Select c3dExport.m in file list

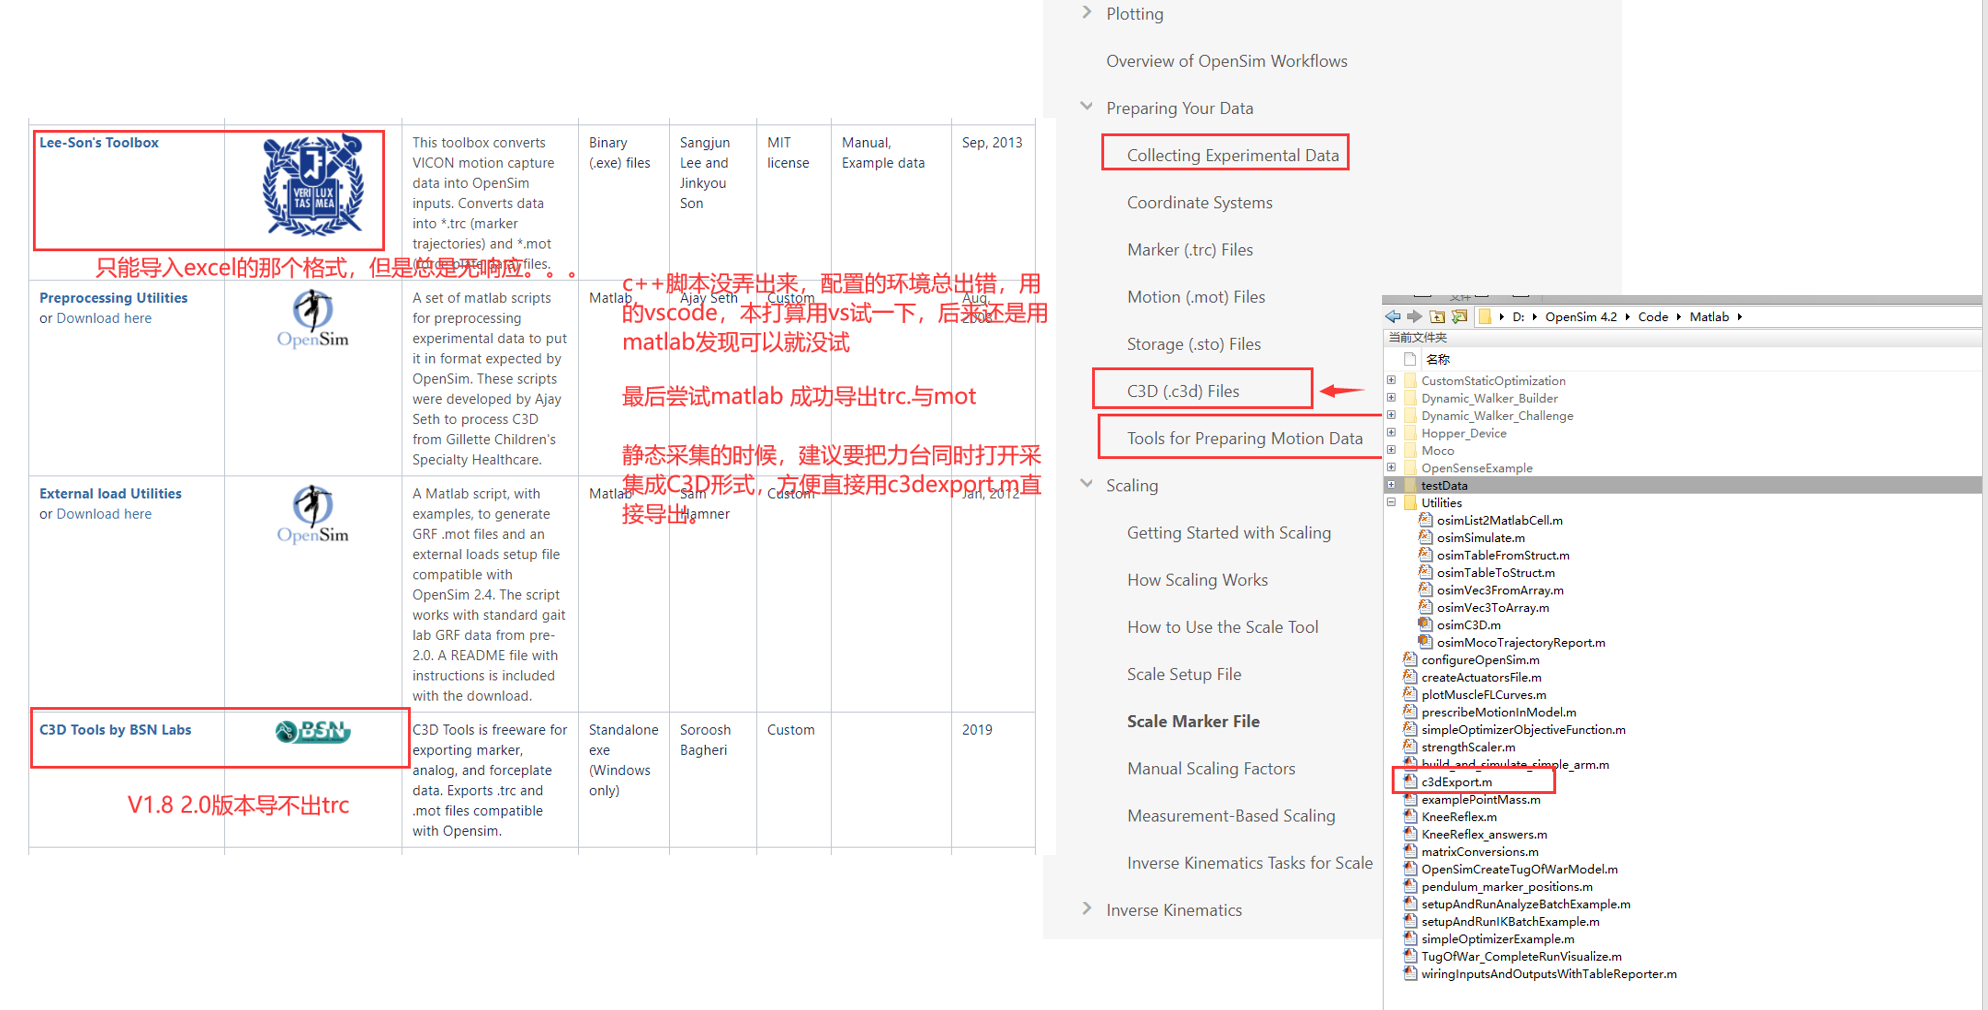1456,781
